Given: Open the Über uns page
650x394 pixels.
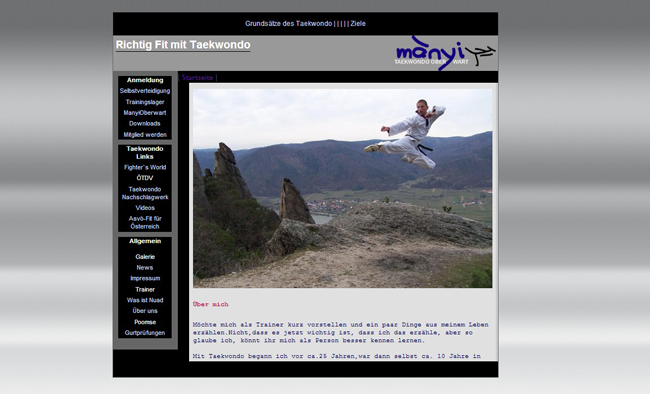Looking at the screenshot, I should [x=145, y=311].
